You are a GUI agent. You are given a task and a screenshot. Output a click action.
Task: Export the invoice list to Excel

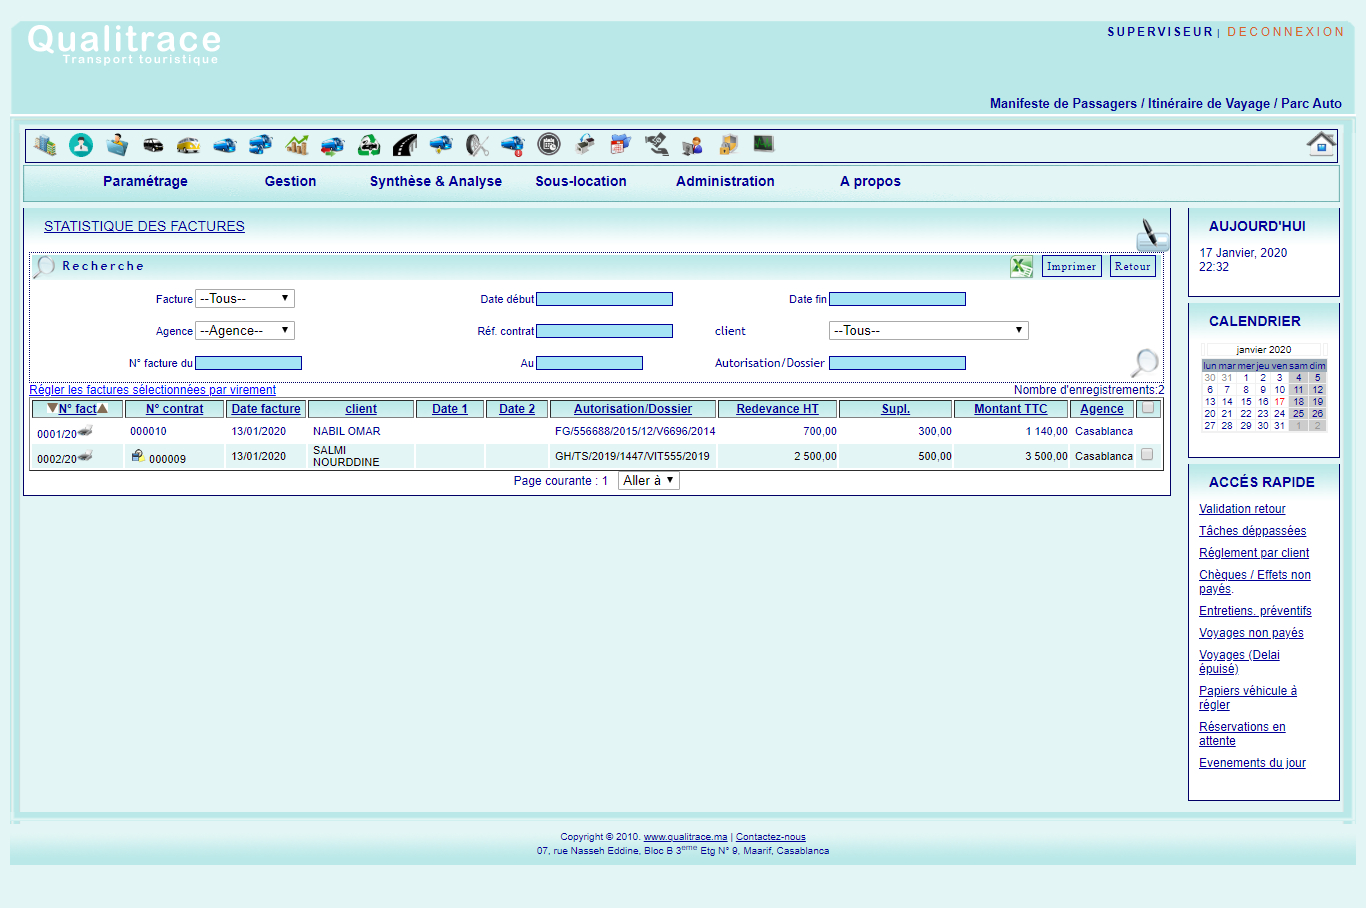pyautogui.click(x=1021, y=266)
